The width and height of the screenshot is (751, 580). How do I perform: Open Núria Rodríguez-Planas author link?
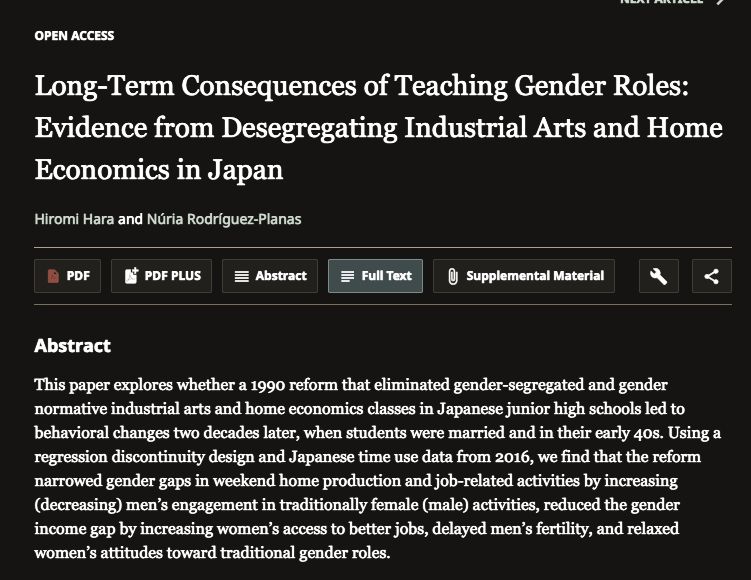[x=224, y=219]
